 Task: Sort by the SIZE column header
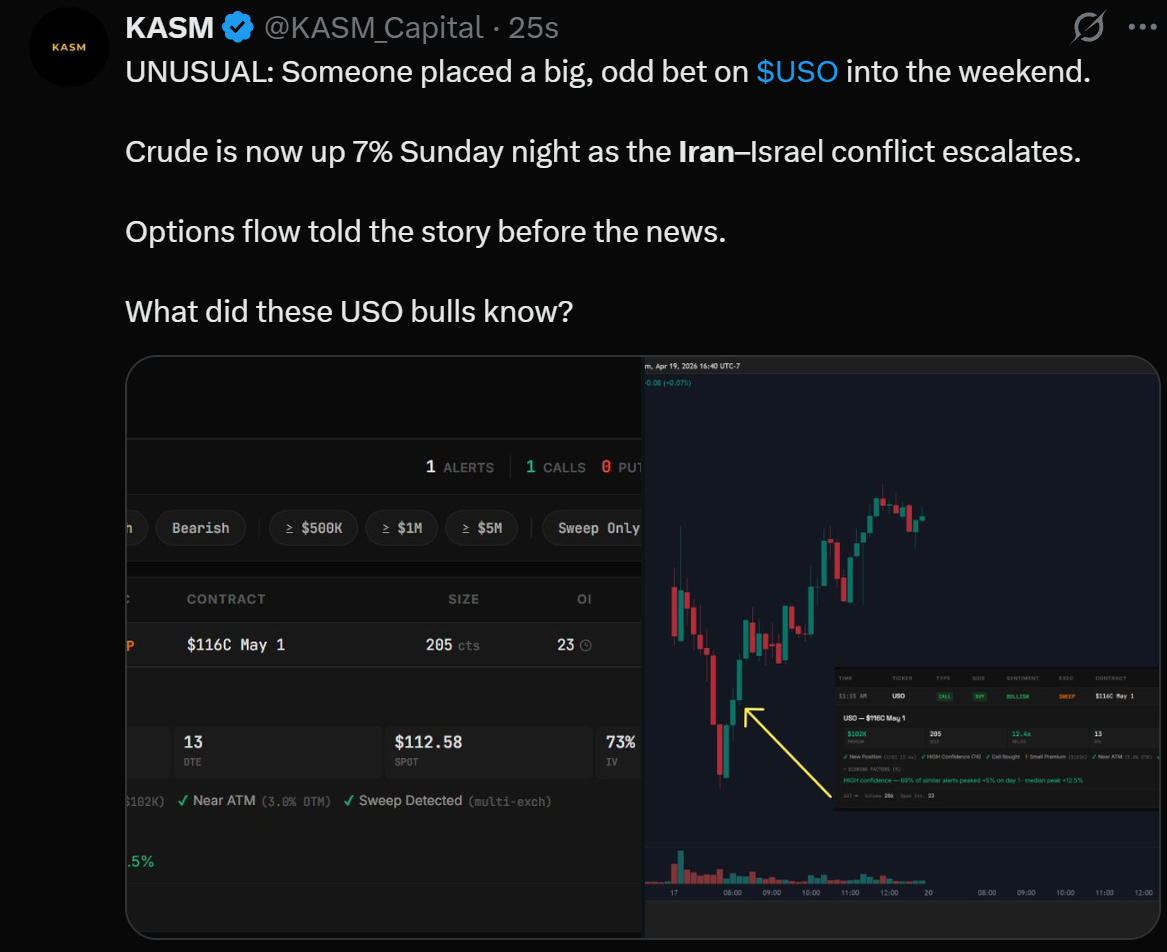pyautogui.click(x=463, y=599)
